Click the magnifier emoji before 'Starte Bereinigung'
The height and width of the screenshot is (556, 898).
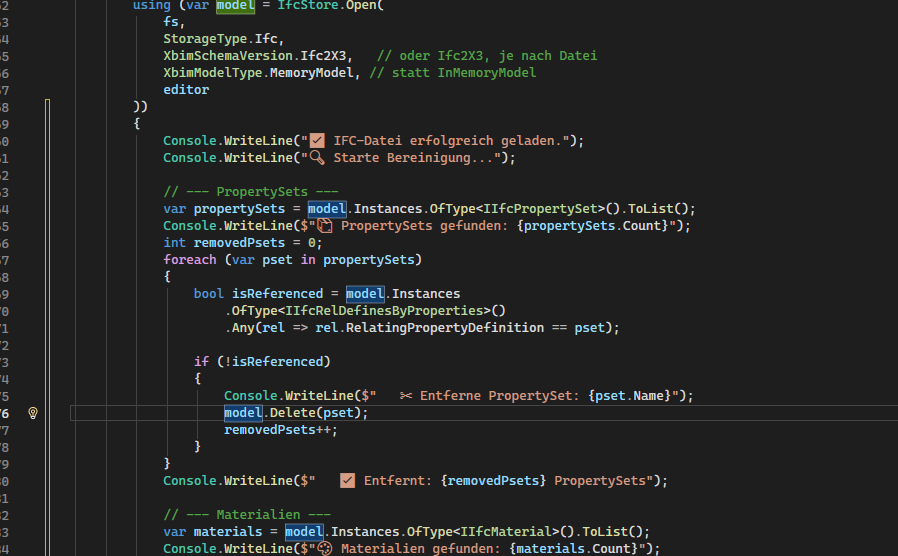pos(318,157)
